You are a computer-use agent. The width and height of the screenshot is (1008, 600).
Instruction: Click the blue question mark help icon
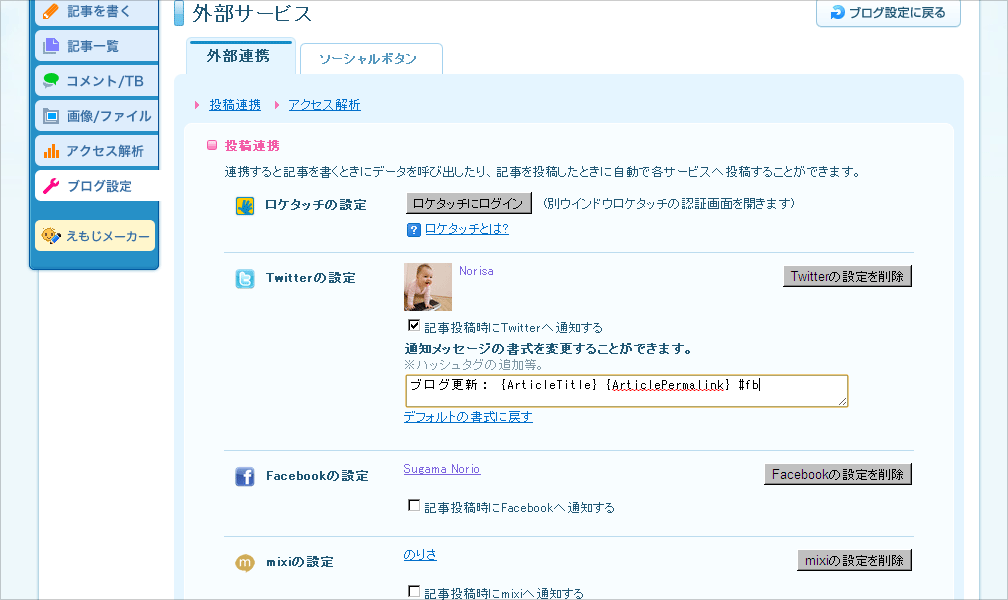[414, 230]
